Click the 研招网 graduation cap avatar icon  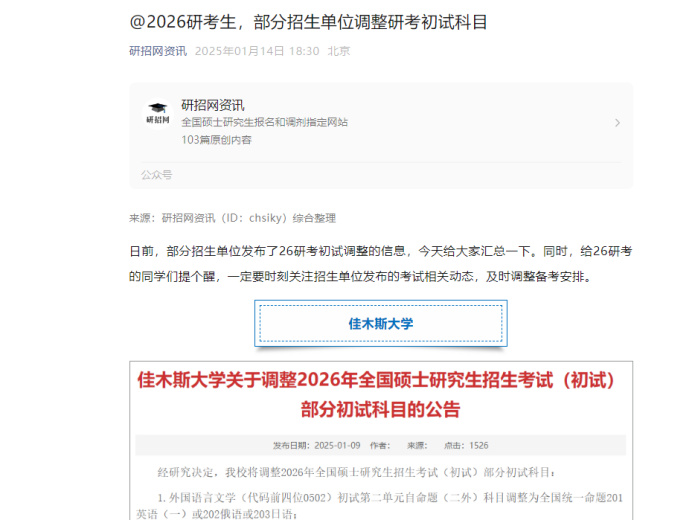pyautogui.click(x=158, y=113)
